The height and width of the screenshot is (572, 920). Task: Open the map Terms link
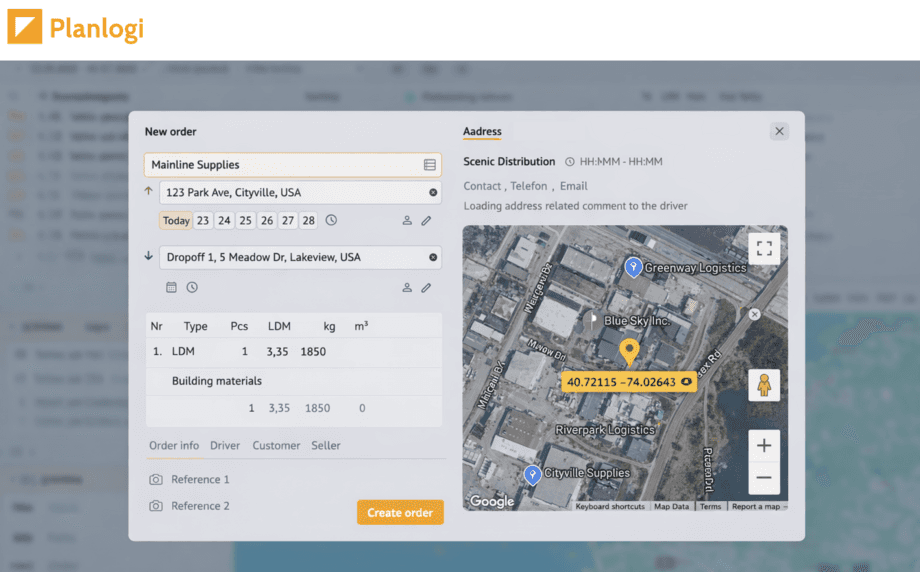coord(710,506)
